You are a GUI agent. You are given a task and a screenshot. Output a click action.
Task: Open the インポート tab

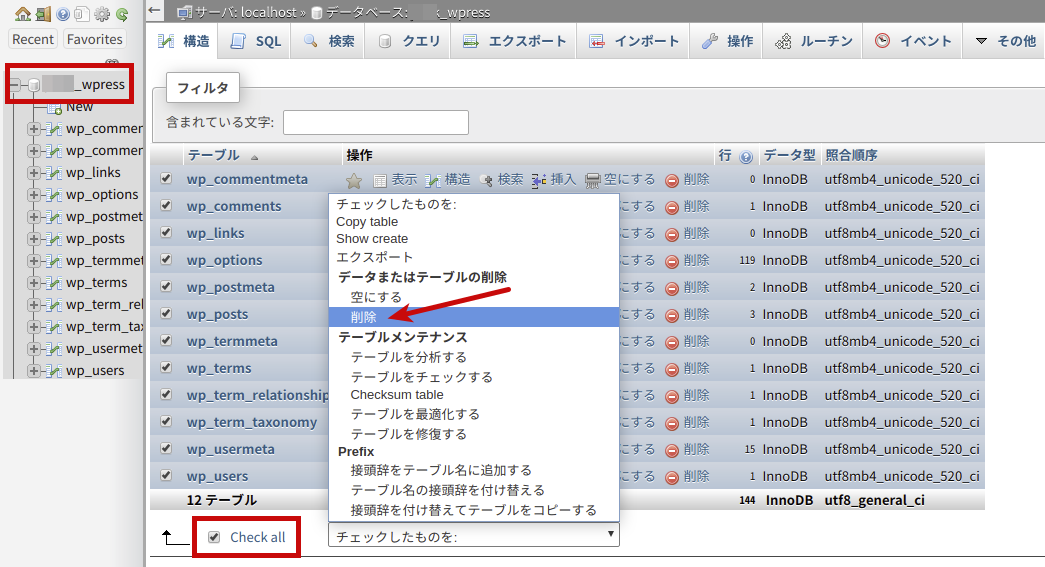coord(634,41)
